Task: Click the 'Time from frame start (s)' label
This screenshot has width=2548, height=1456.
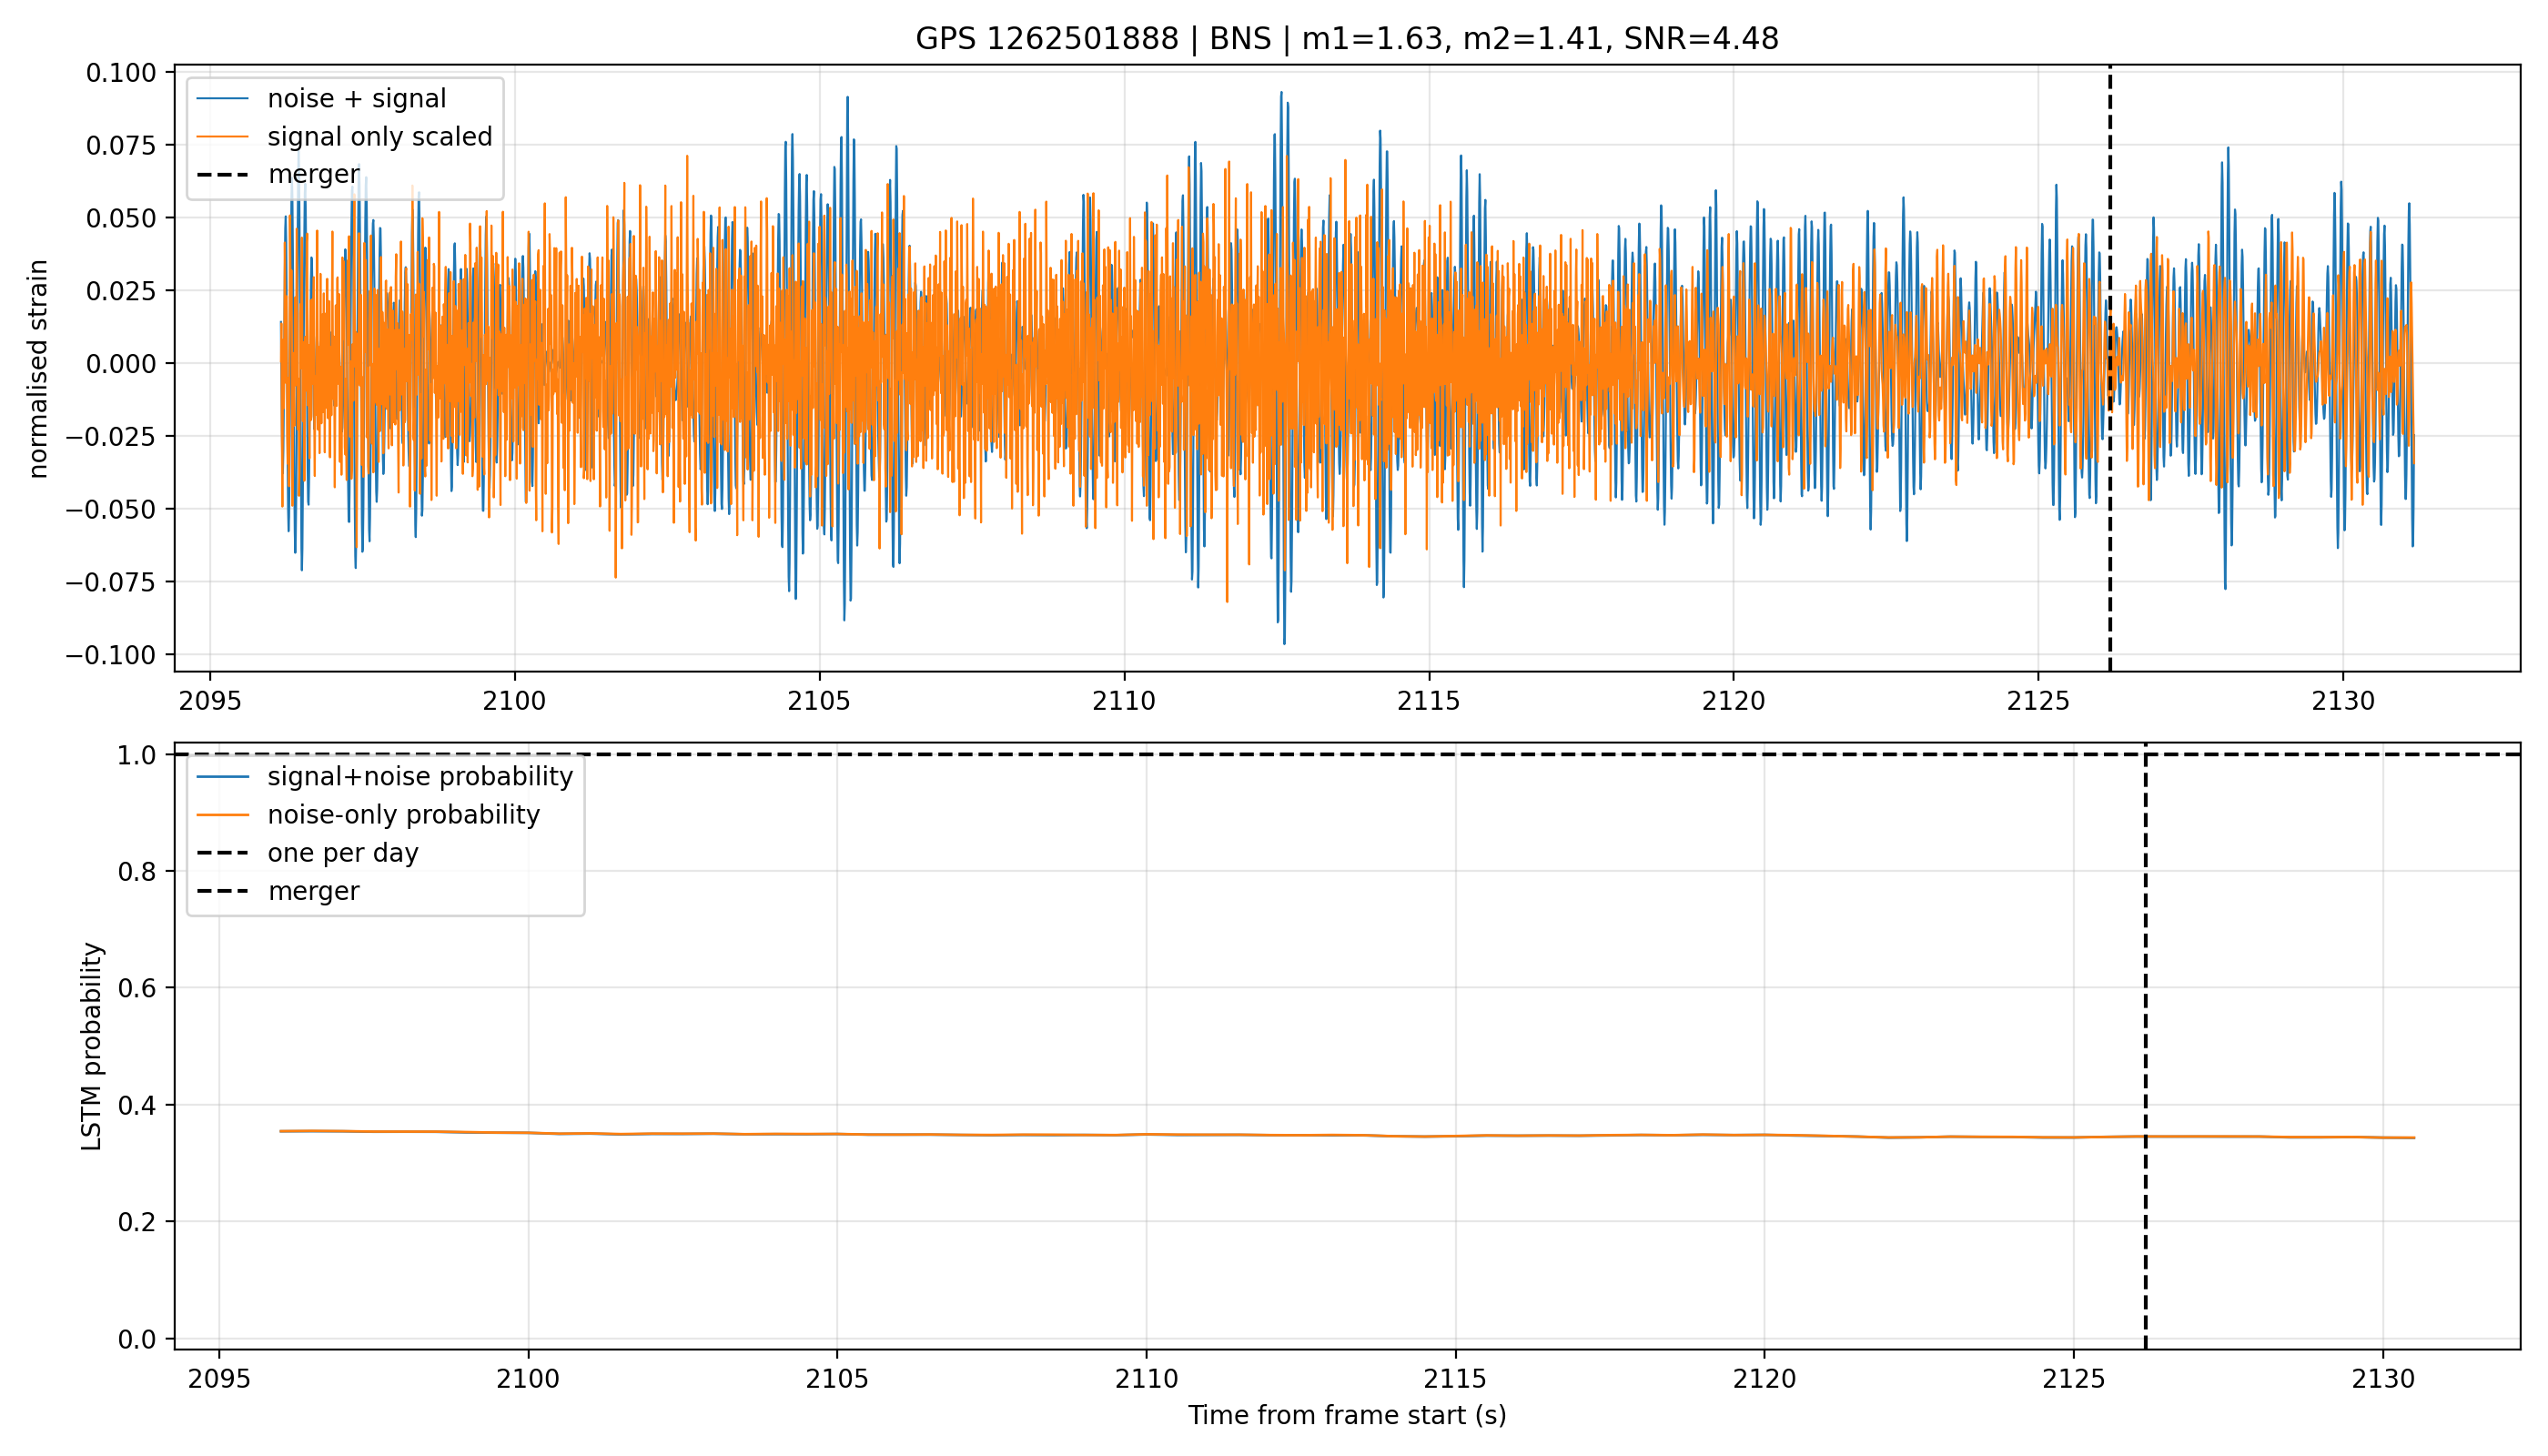Action: pyautogui.click(x=1347, y=1416)
